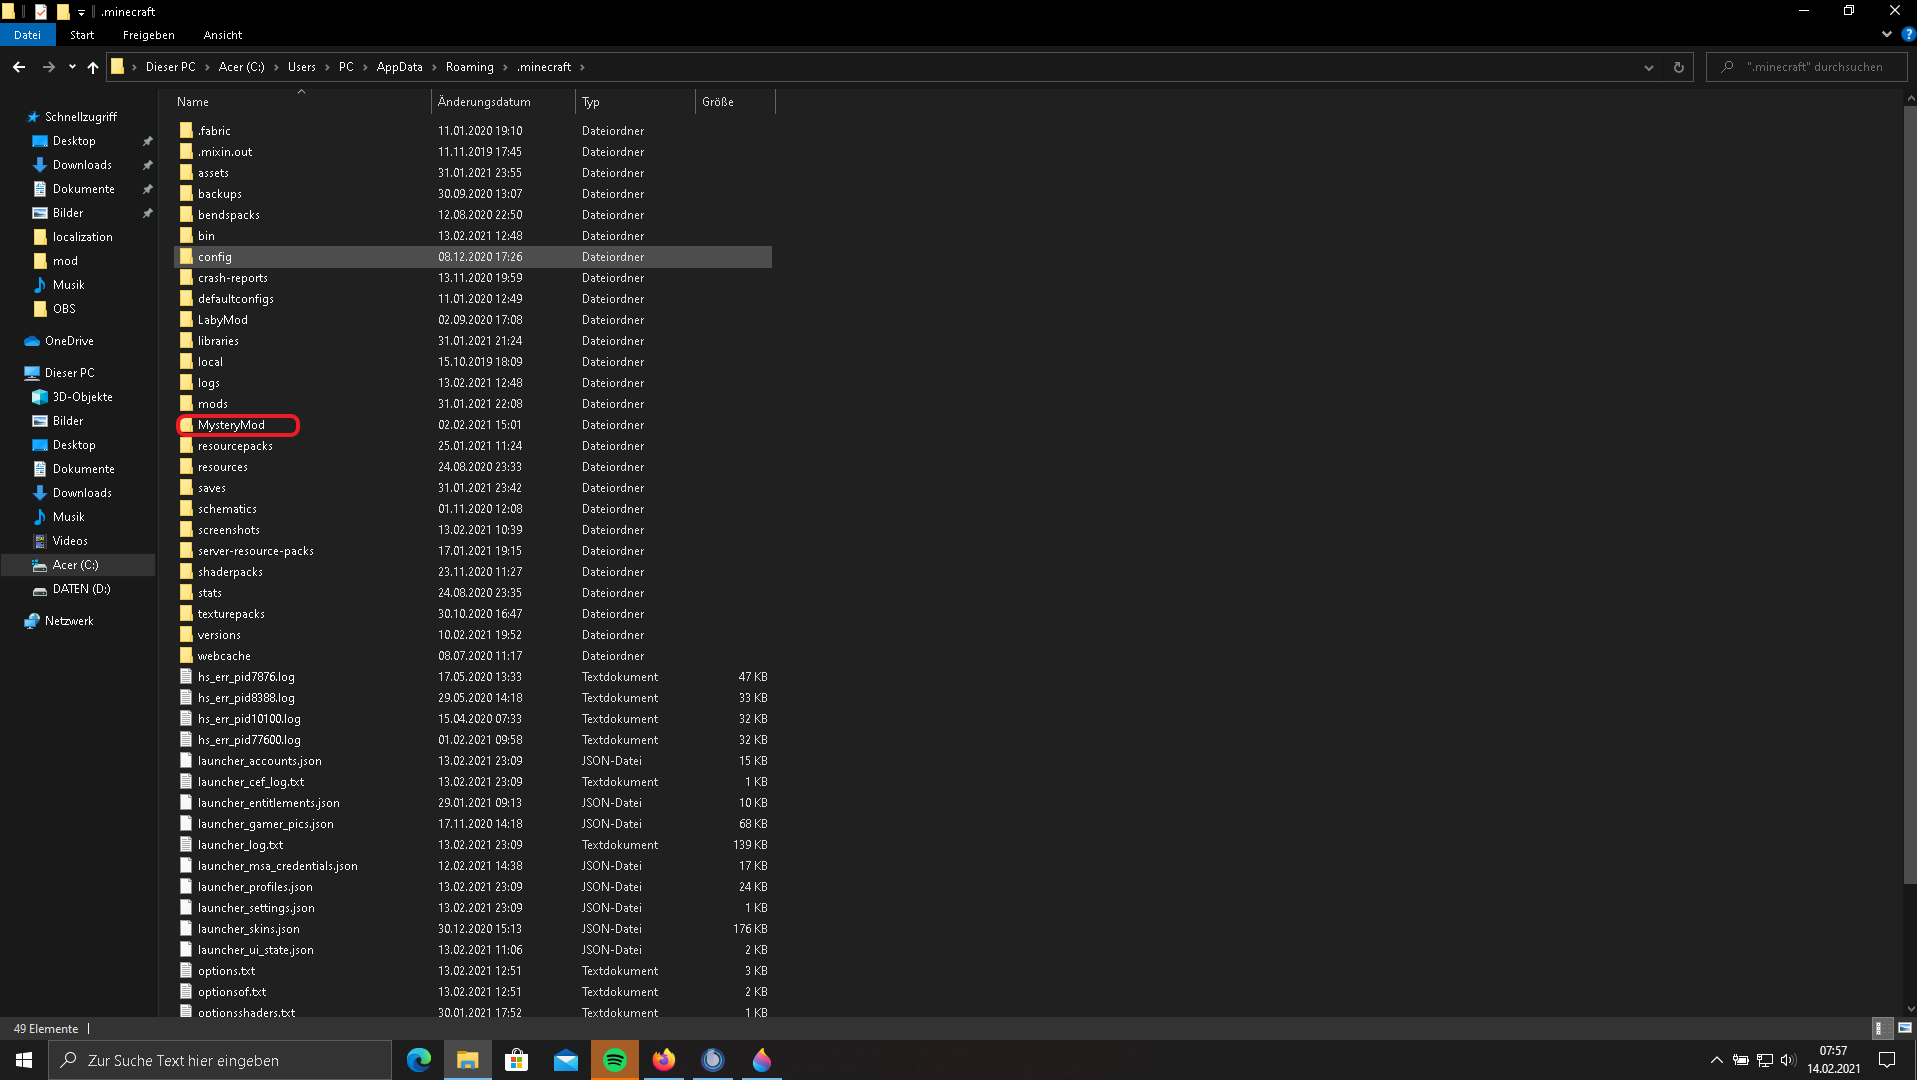Go back with the back arrow
Screen dimensions: 1917x1080
pos(19,67)
